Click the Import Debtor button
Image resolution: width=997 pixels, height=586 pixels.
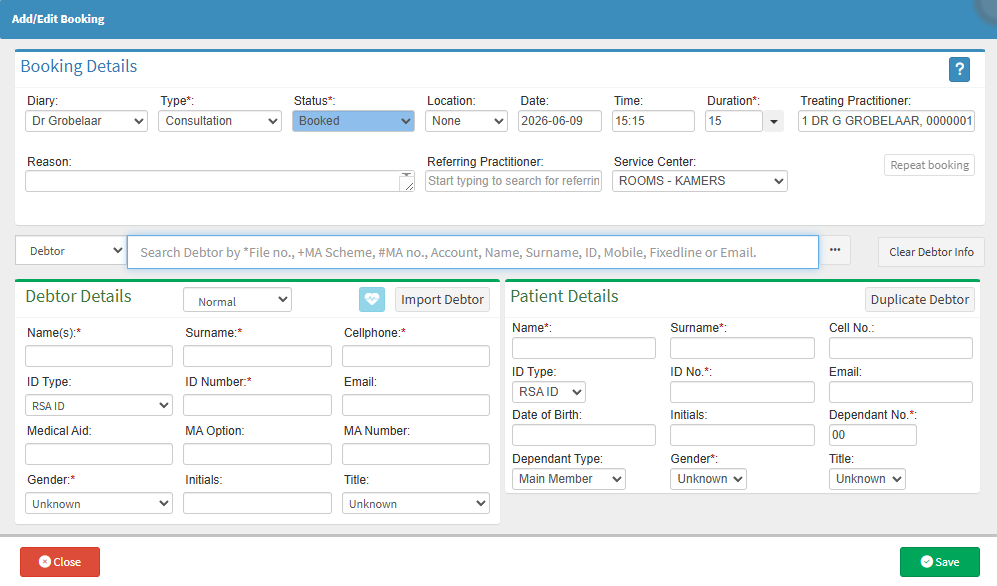pyautogui.click(x=442, y=299)
